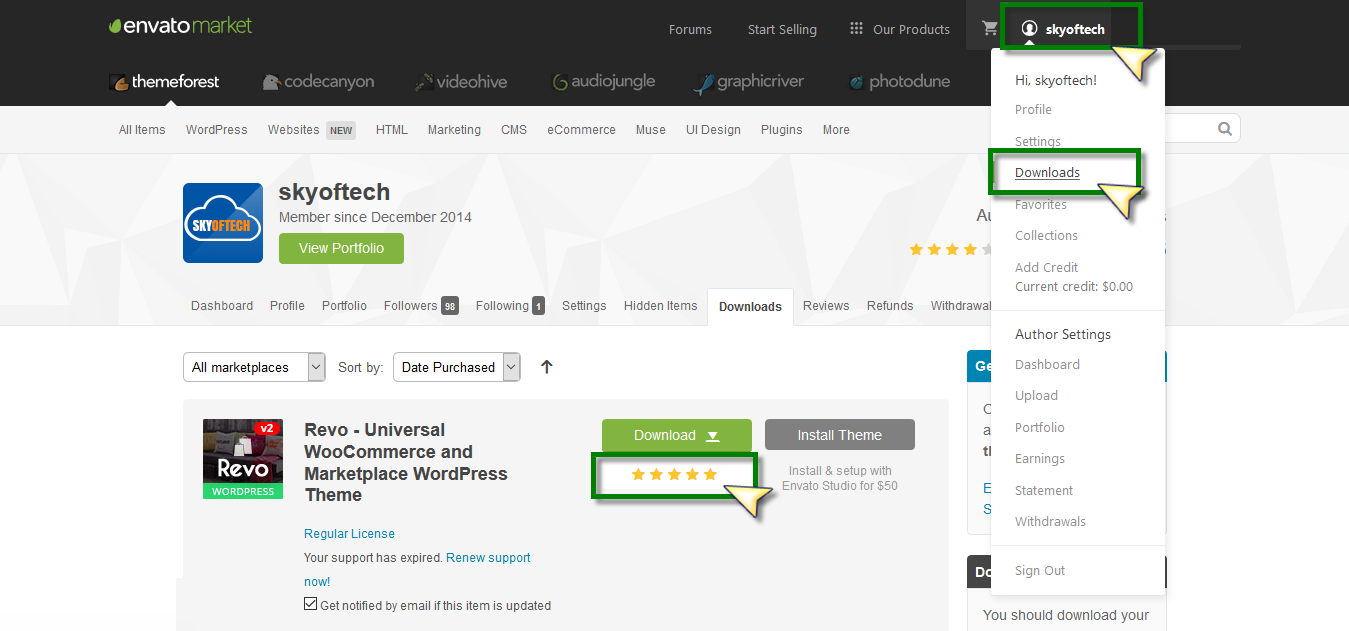Expand the More category menu
Viewport: 1349px width, 631px height.
pos(836,130)
